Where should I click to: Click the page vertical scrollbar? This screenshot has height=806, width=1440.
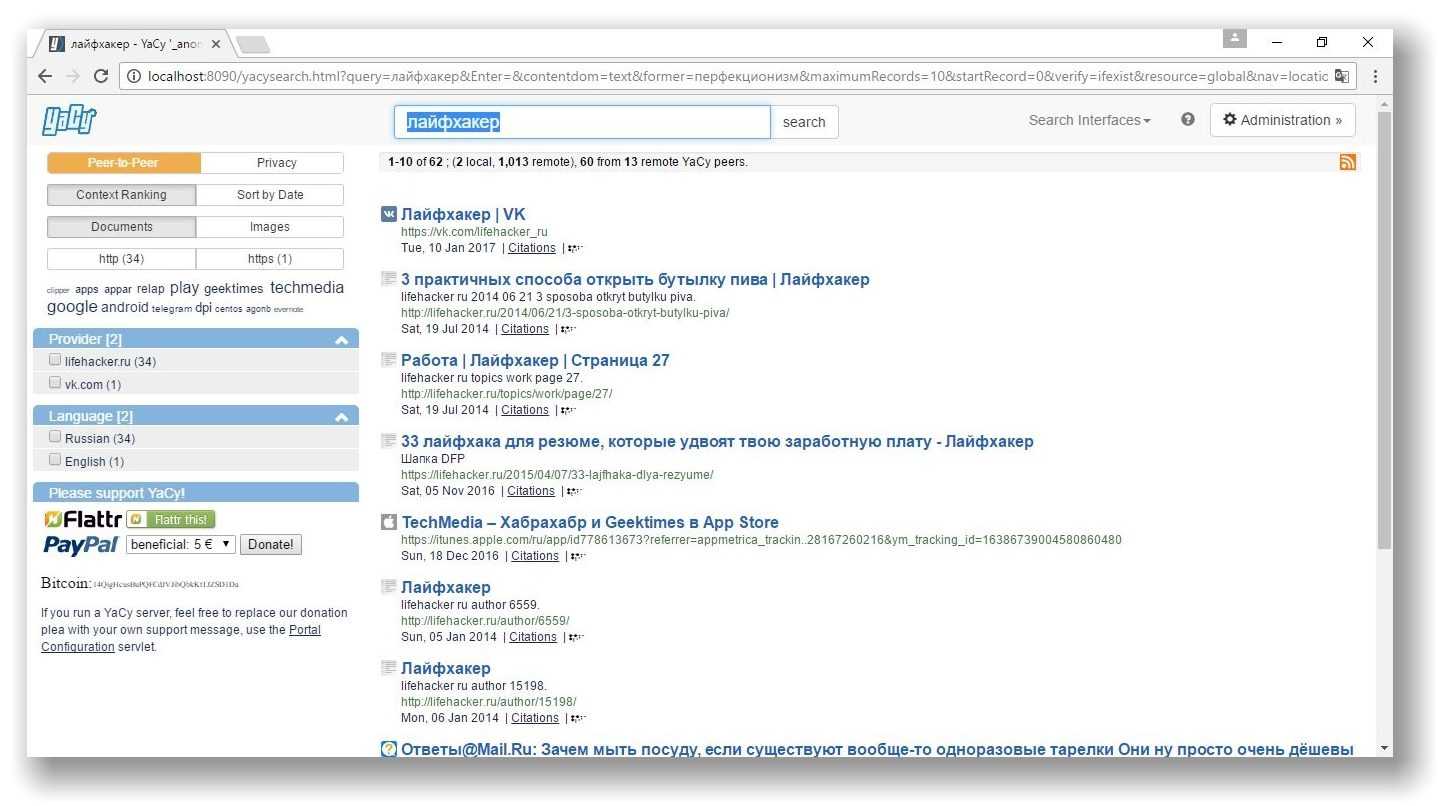pyautogui.click(x=1384, y=330)
